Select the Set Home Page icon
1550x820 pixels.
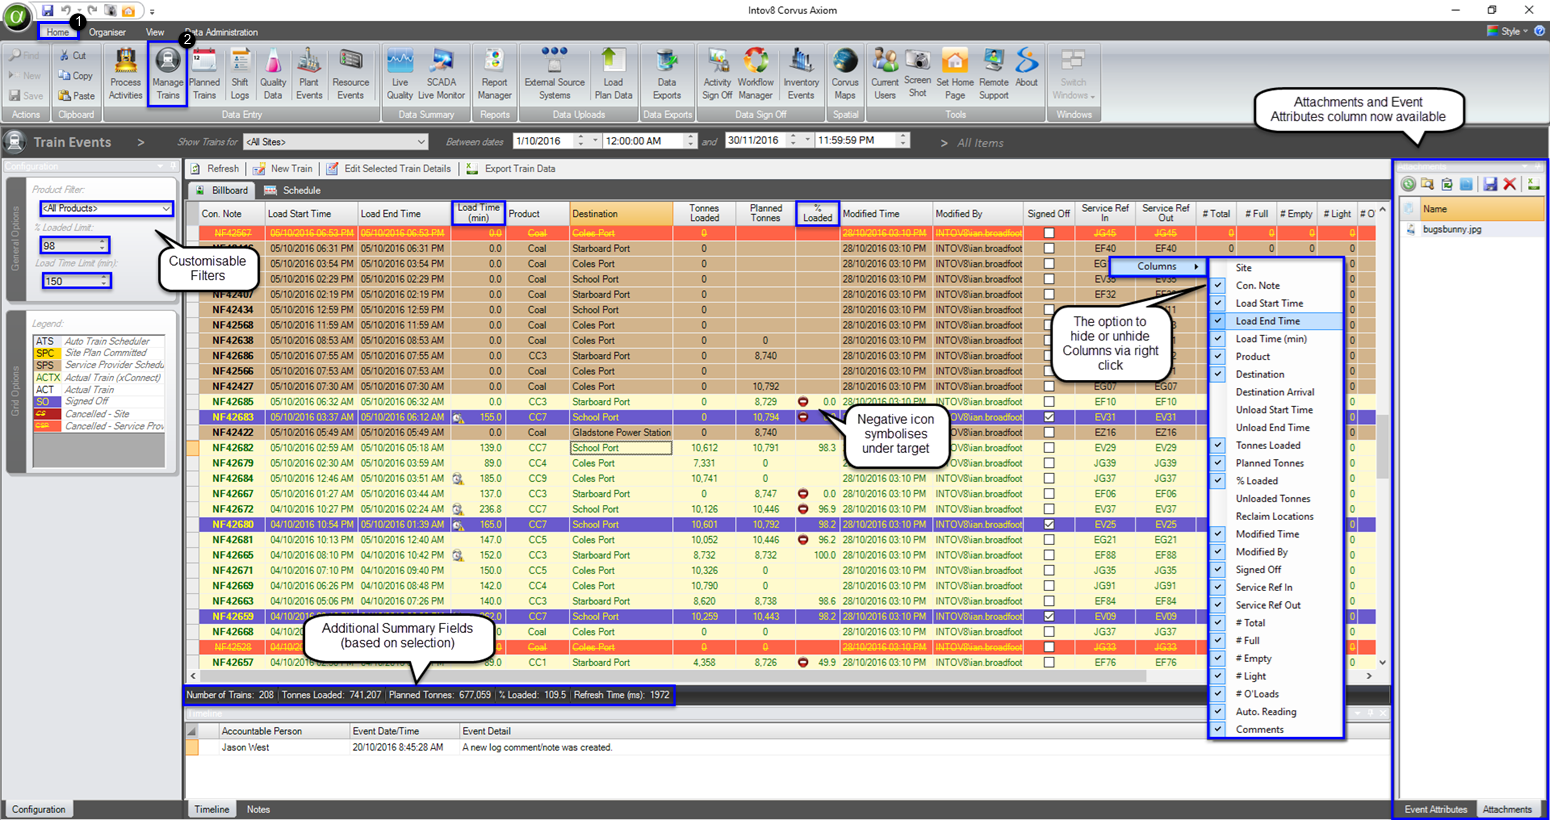coord(955,75)
